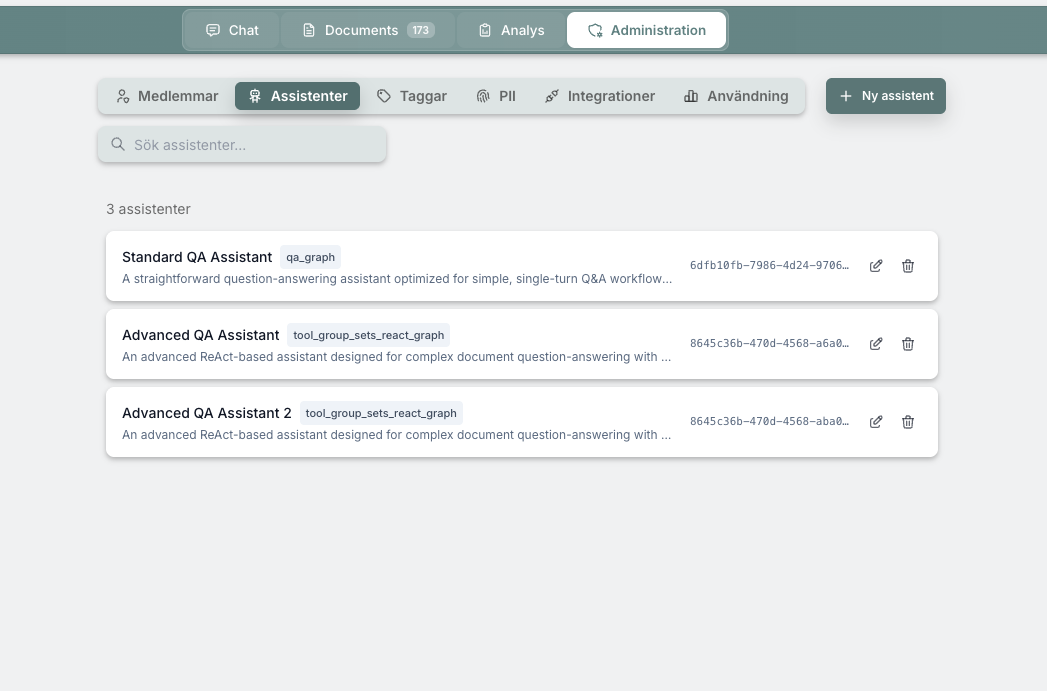The image size is (1047, 691).
Task: Go to the Medlemmar section
Action: click(167, 96)
